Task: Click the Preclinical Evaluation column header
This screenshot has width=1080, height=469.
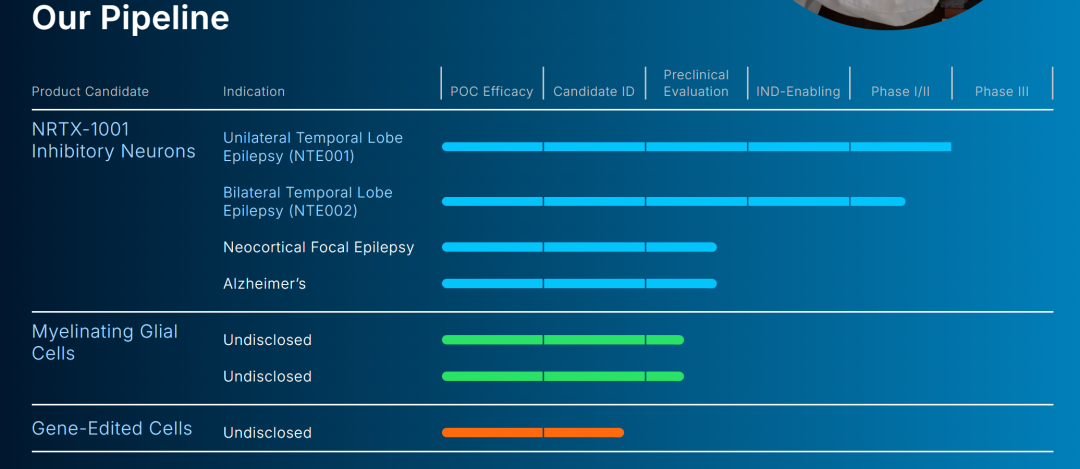Action: (696, 83)
